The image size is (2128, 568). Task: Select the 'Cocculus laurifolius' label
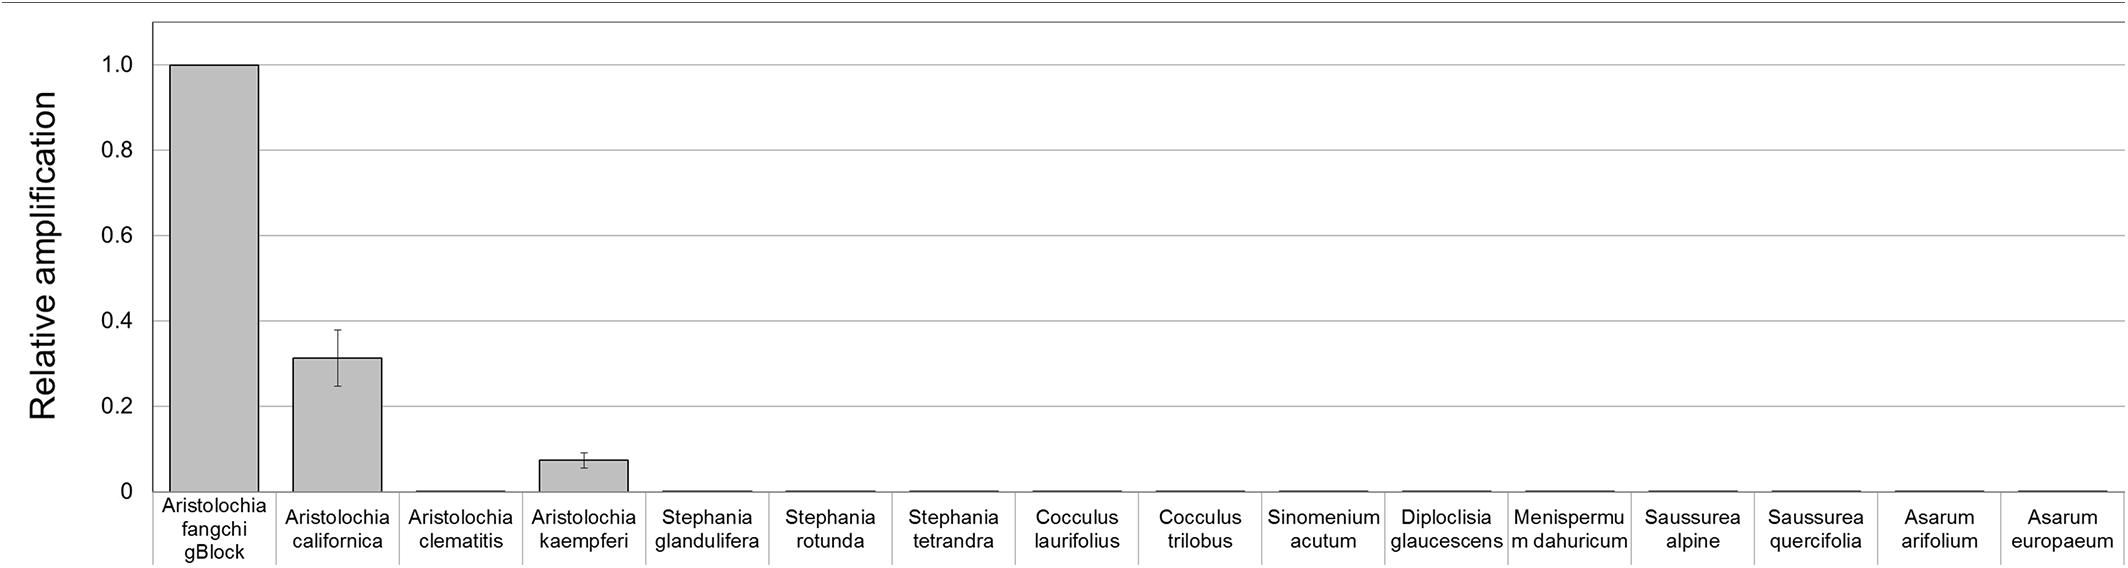click(1076, 529)
